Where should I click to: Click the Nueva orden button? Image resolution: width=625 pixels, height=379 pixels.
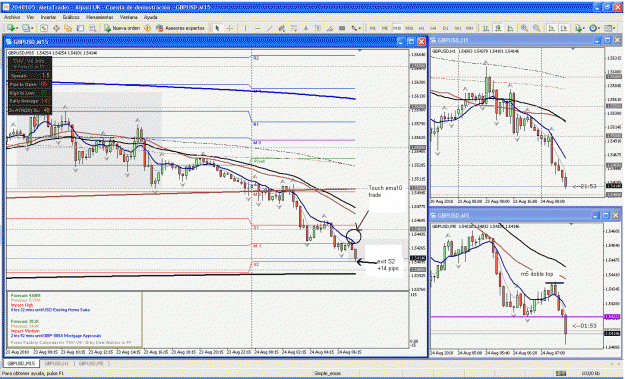click(x=122, y=28)
